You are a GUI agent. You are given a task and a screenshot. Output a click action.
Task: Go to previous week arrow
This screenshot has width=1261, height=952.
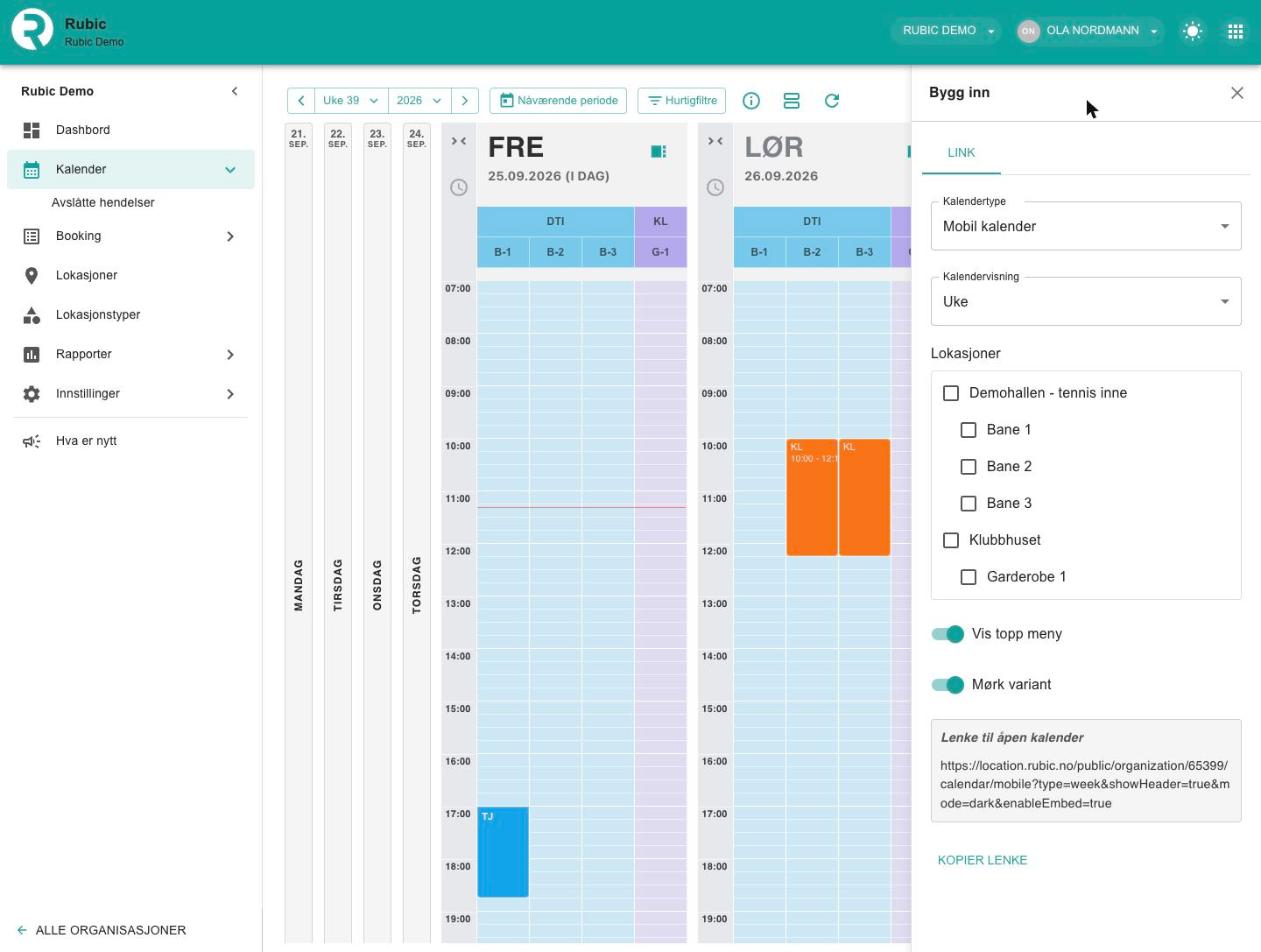click(301, 101)
